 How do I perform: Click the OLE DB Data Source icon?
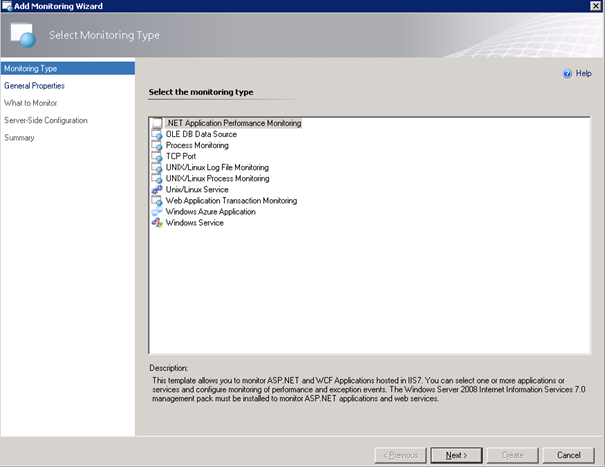tap(157, 134)
